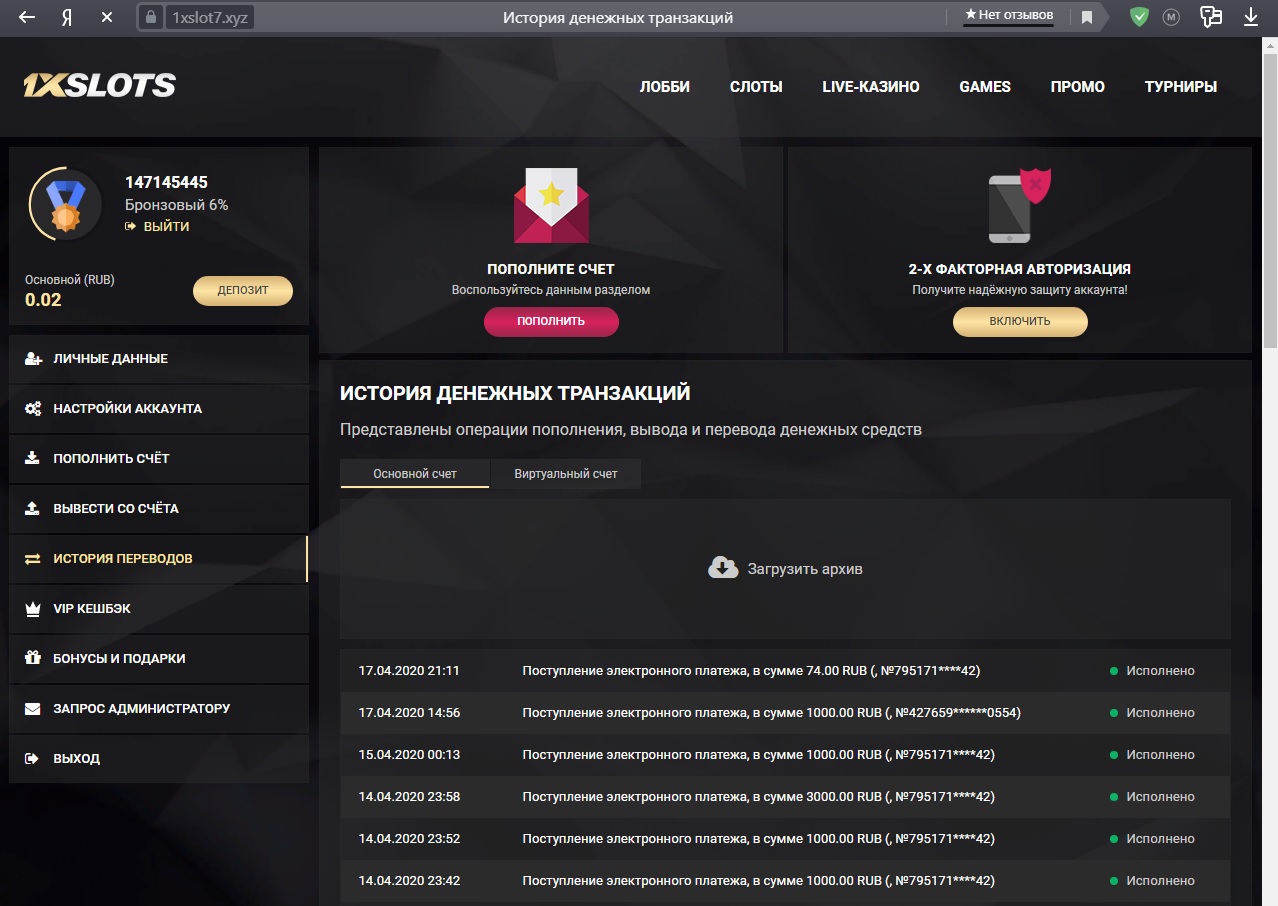Click the transfer arrows icon
The height and width of the screenshot is (906, 1278).
[33, 558]
